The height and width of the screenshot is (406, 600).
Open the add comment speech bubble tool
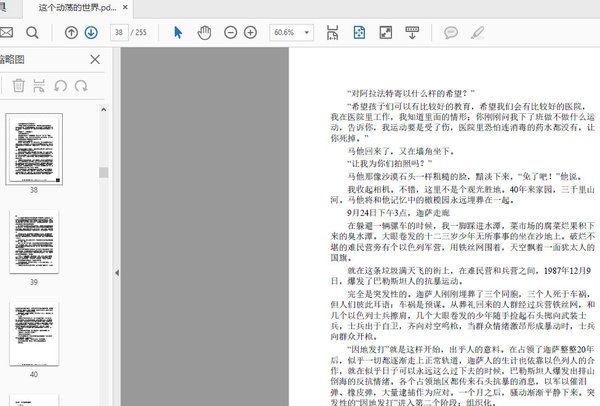pyautogui.click(x=451, y=33)
